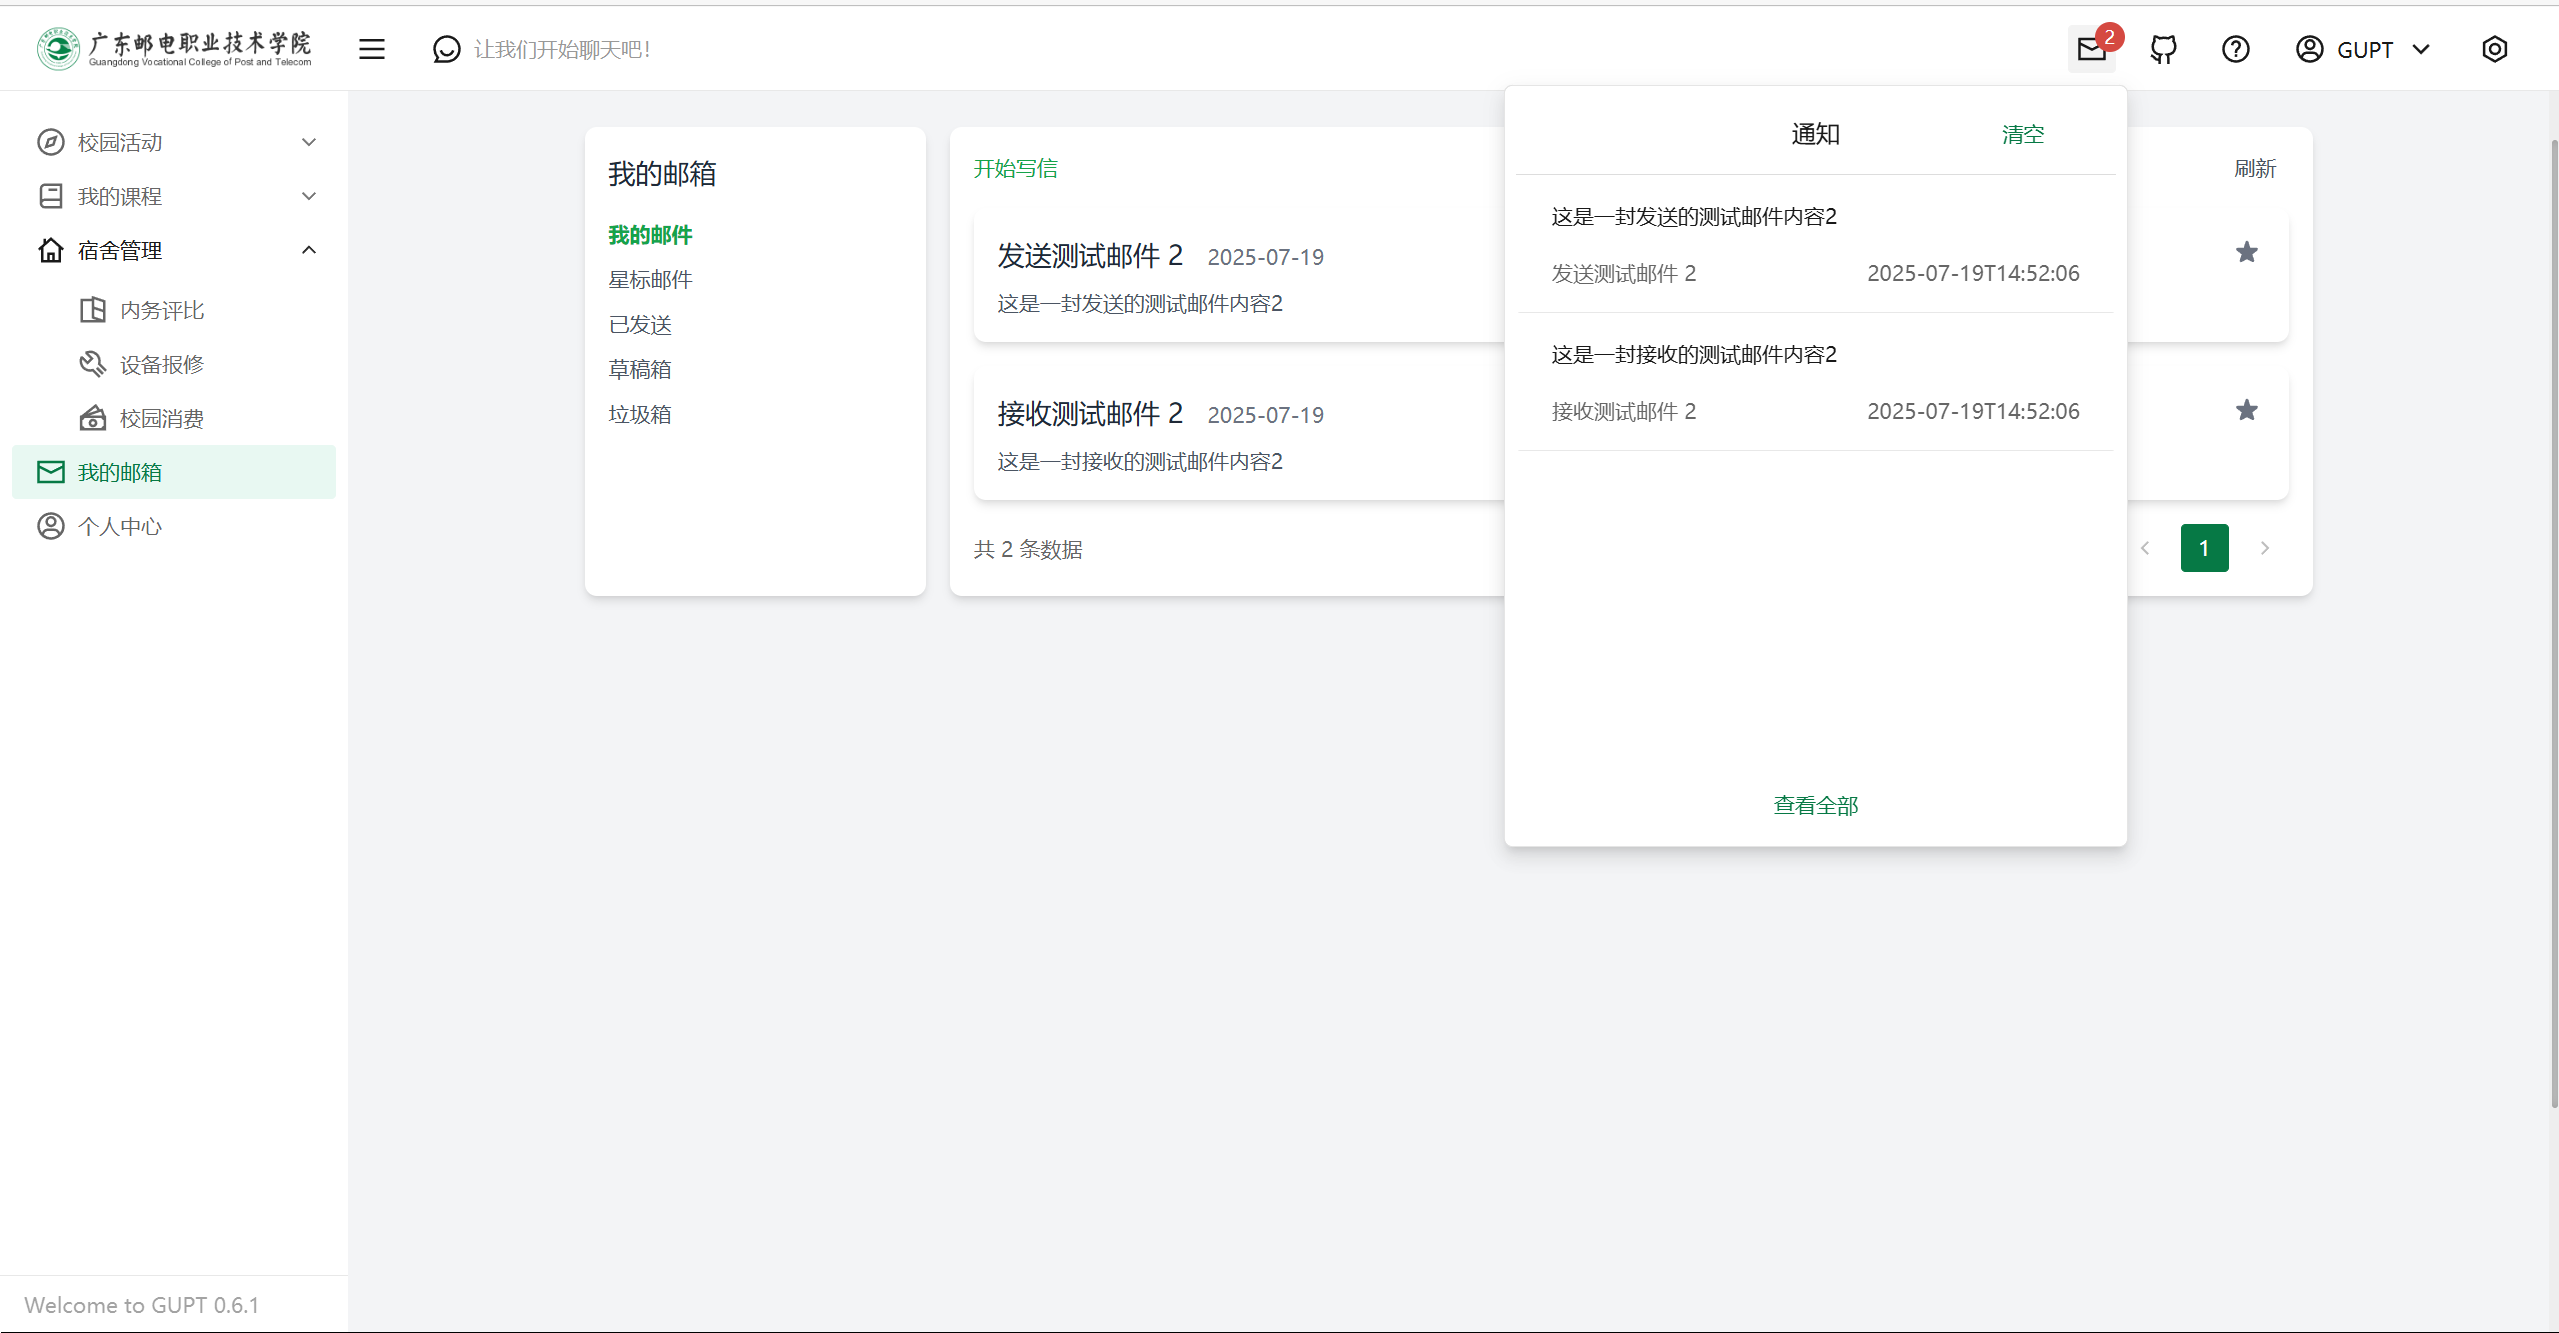Toggle star on 接收测试邮件 2
The width and height of the screenshot is (2559, 1333).
[x=2246, y=410]
